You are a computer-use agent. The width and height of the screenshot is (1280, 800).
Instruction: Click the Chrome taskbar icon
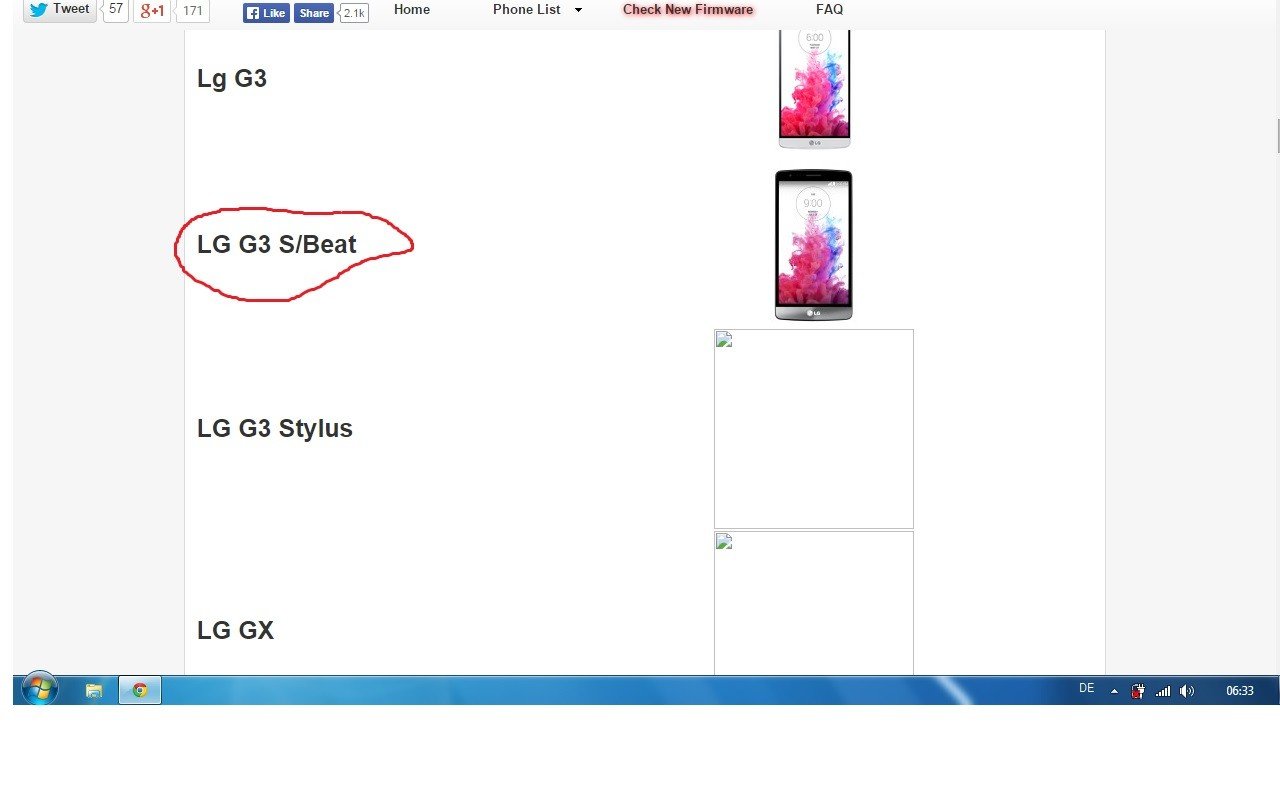pyautogui.click(x=140, y=690)
